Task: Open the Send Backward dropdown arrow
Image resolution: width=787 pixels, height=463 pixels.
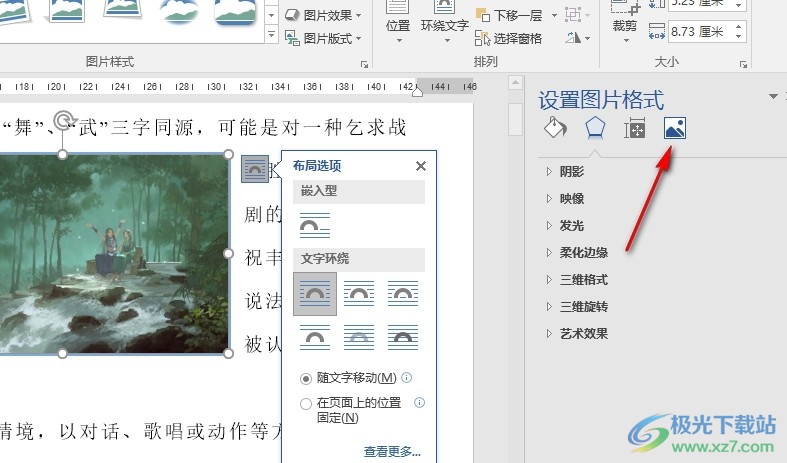Action: point(554,16)
